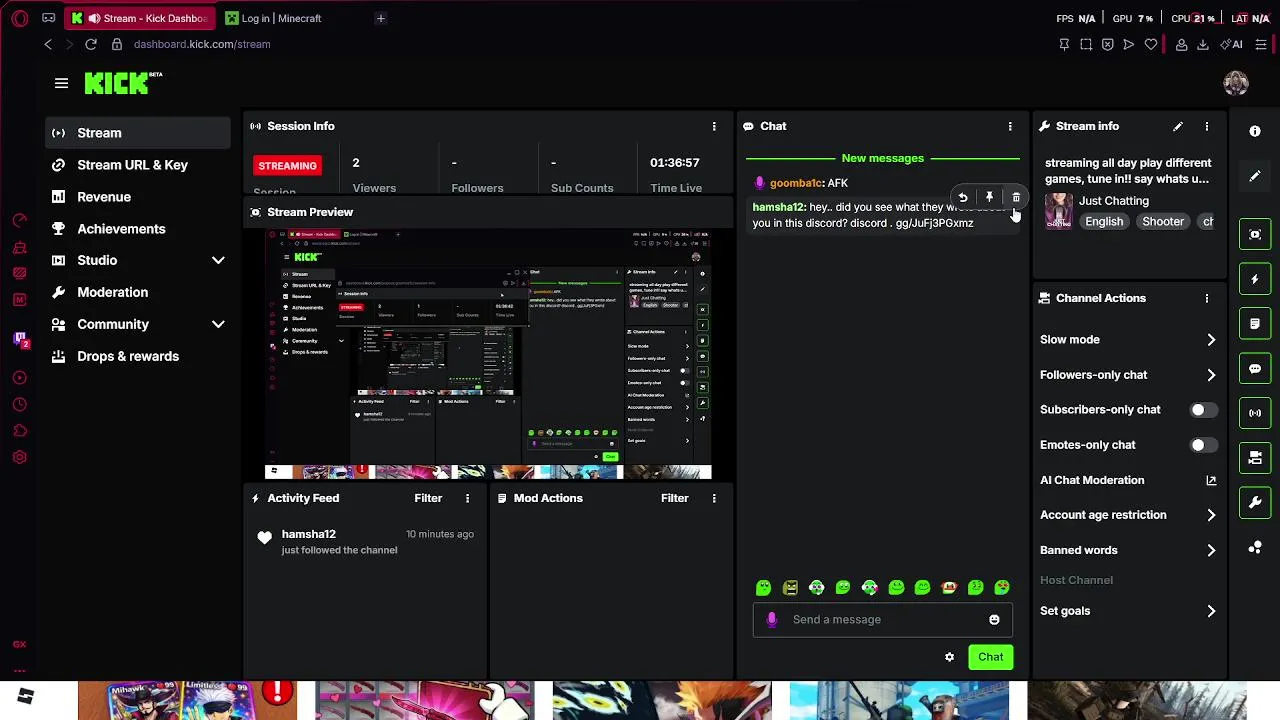
Task: Open the browser AI assistant button
Action: click(x=1232, y=44)
